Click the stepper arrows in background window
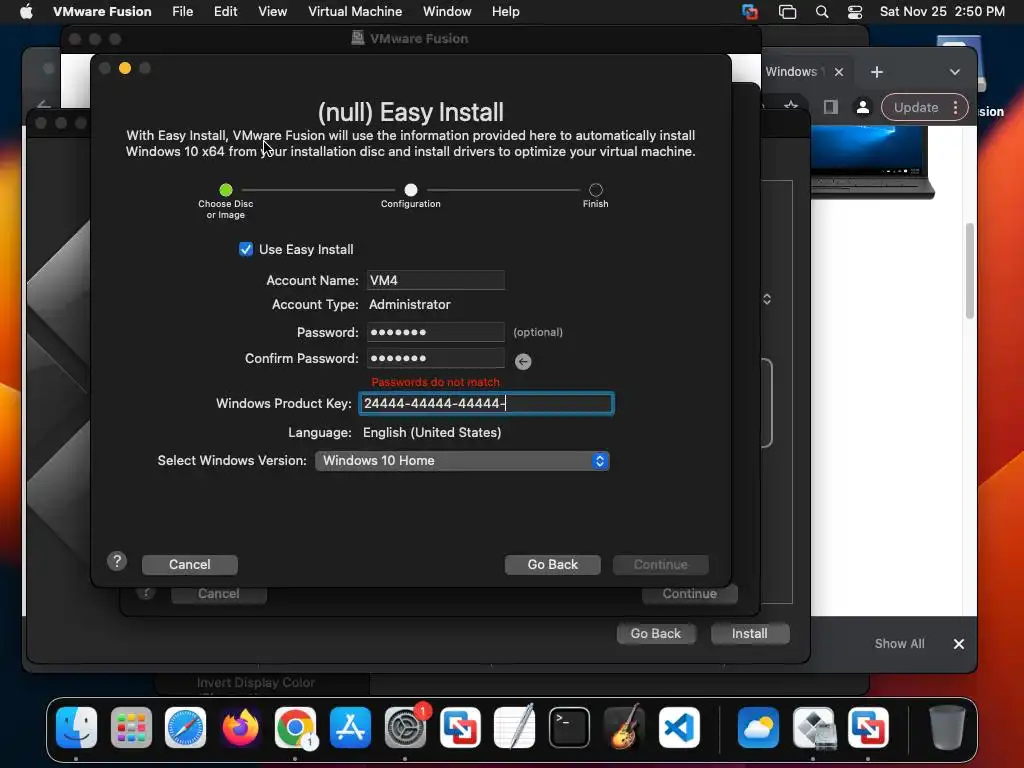 [x=767, y=299]
